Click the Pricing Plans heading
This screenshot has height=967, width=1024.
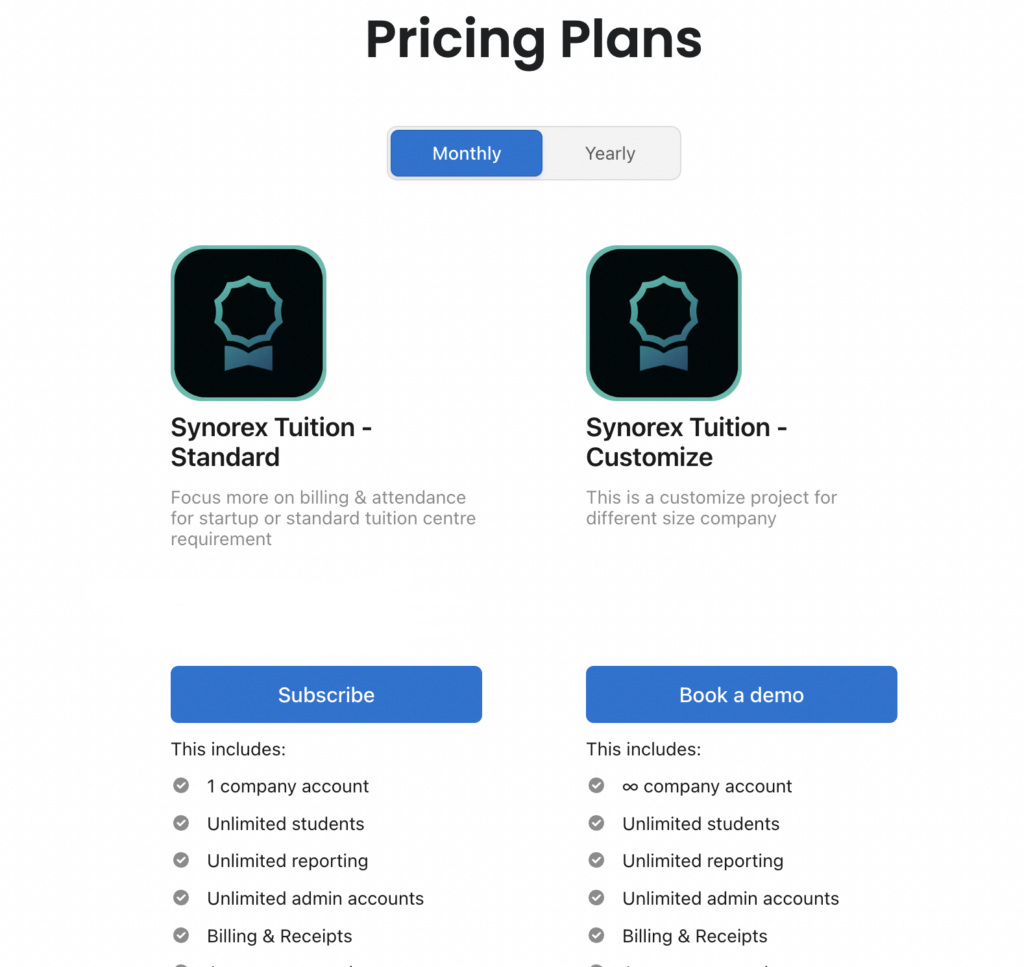534,40
